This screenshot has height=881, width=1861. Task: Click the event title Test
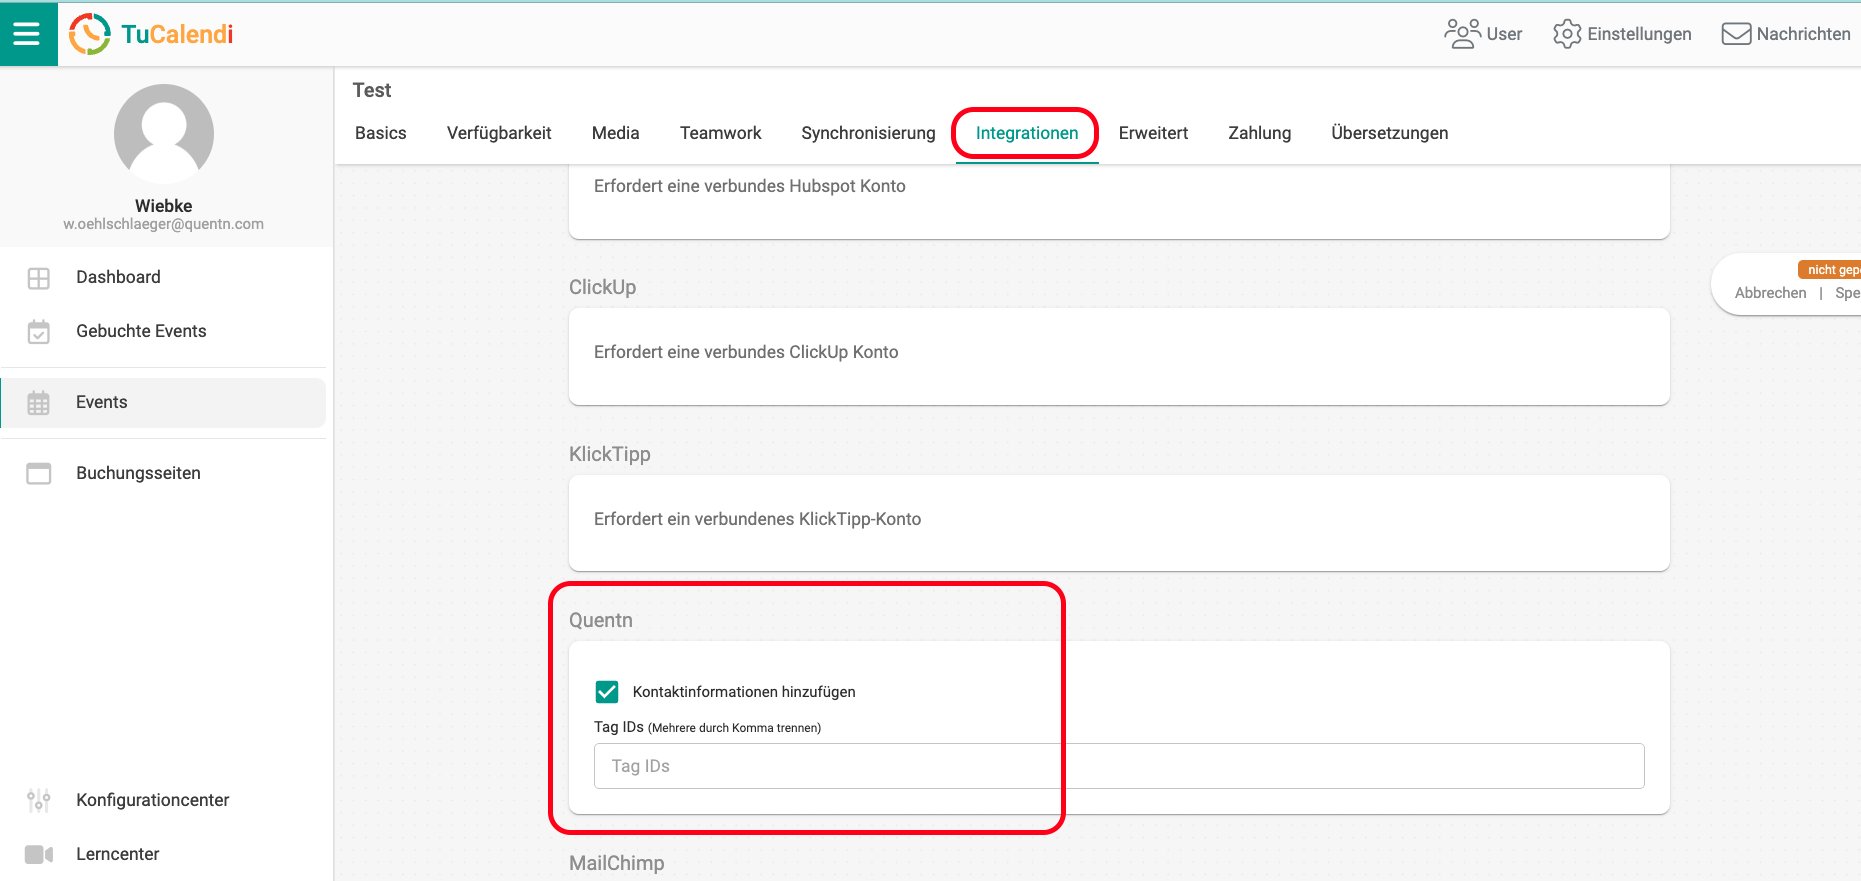pyautogui.click(x=372, y=90)
